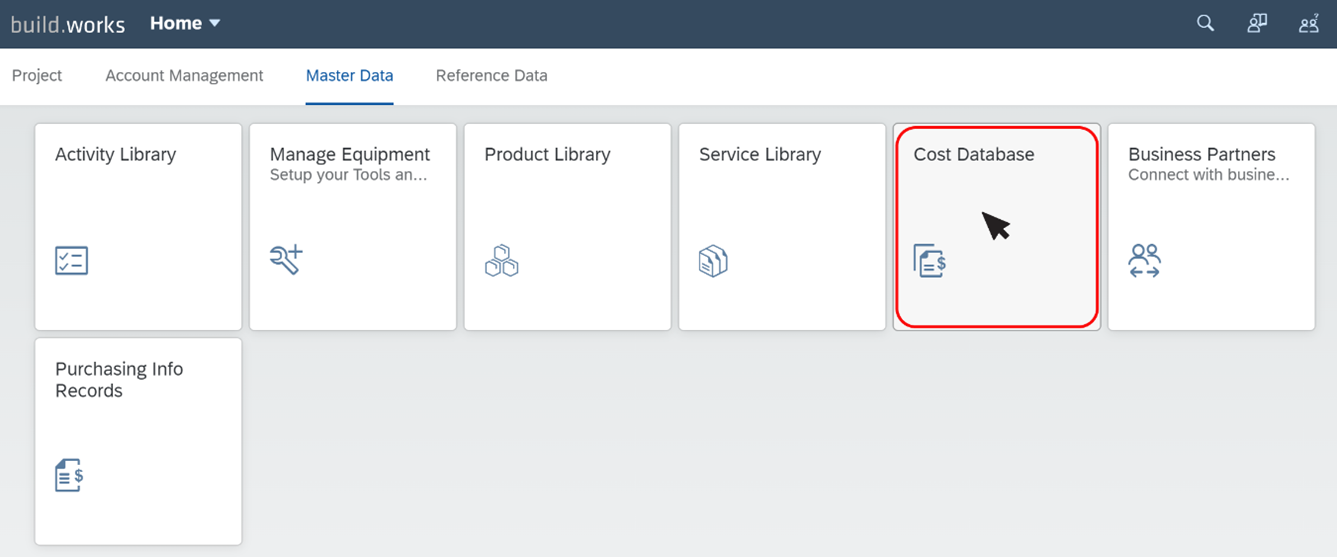Switch to the Project tab
The image size is (1337, 557).
(x=37, y=76)
